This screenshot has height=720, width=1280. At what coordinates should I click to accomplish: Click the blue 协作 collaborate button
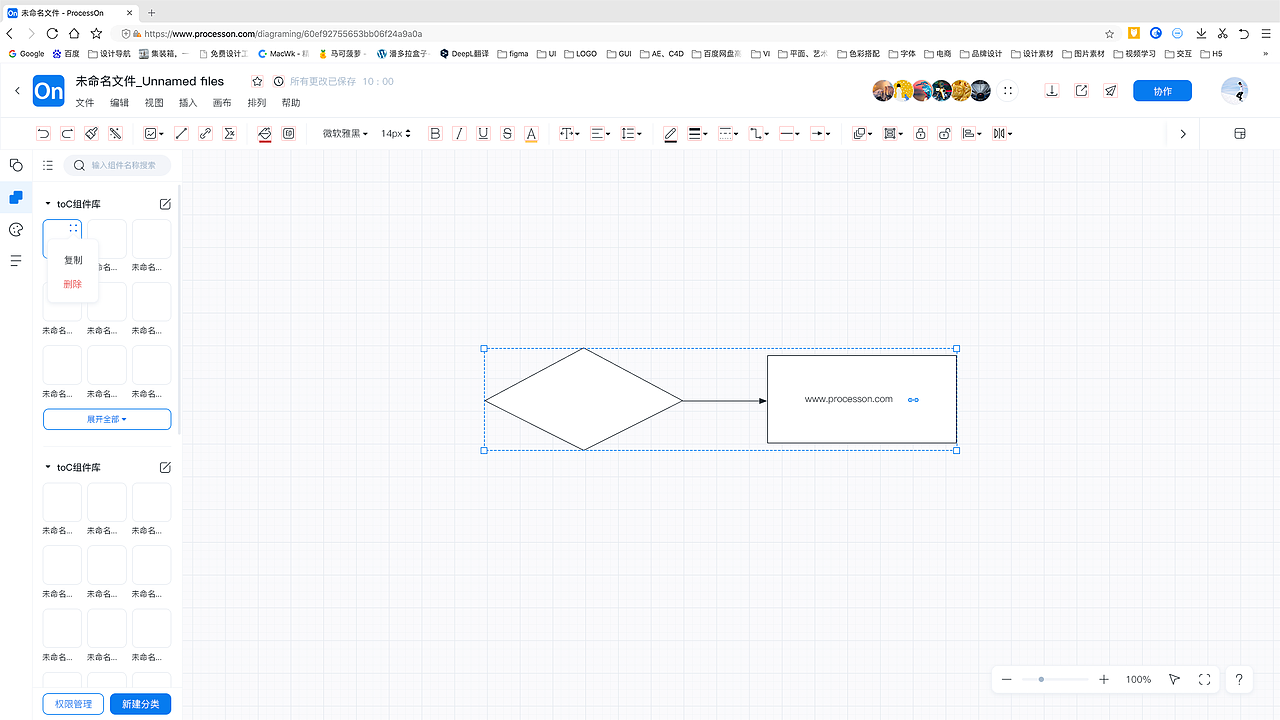tap(1162, 91)
